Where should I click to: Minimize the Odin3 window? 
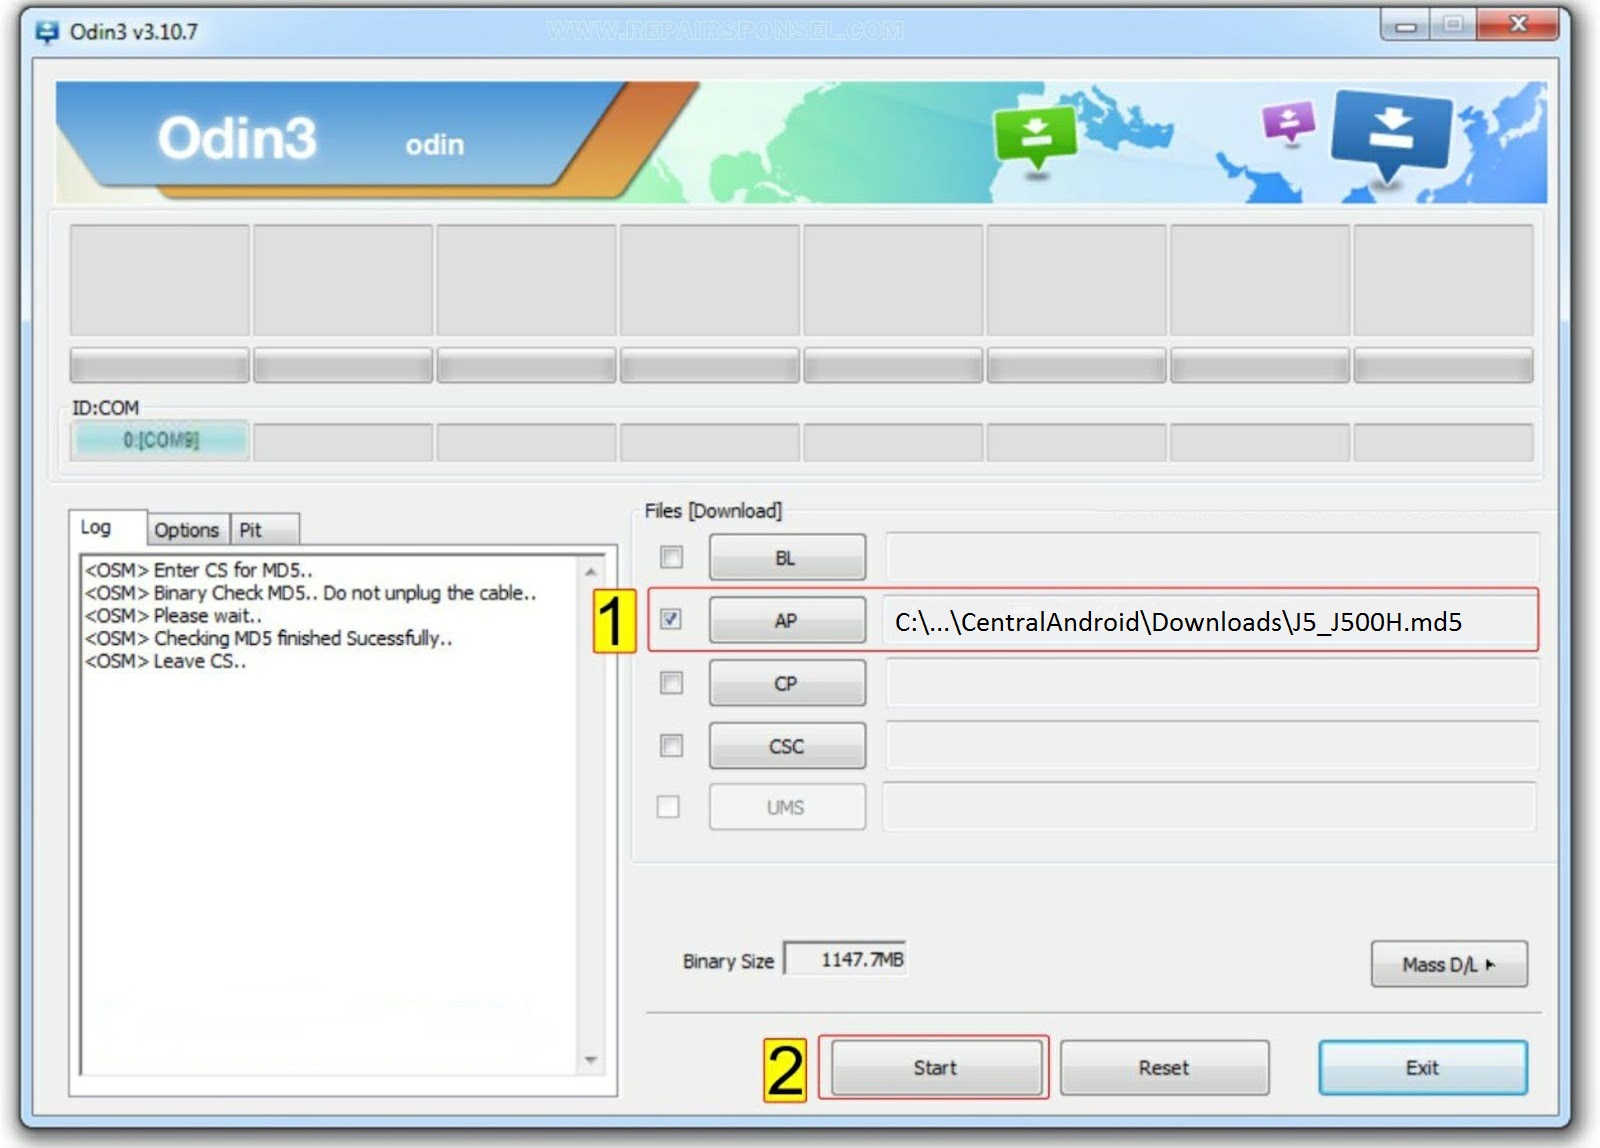1405,25
